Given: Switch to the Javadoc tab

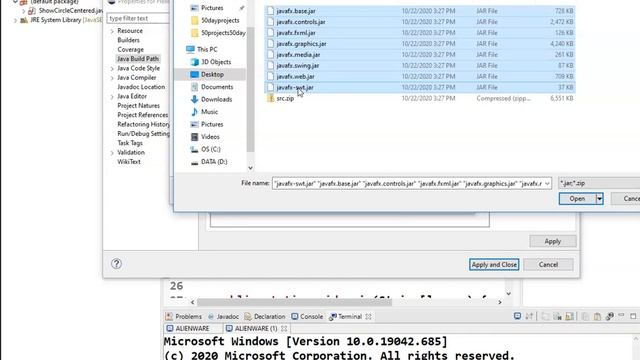Looking at the screenshot, I should (223, 317).
